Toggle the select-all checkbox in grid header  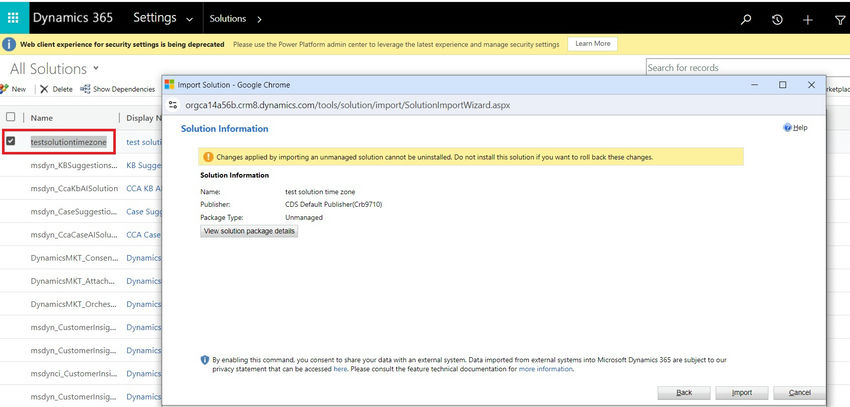pos(10,117)
